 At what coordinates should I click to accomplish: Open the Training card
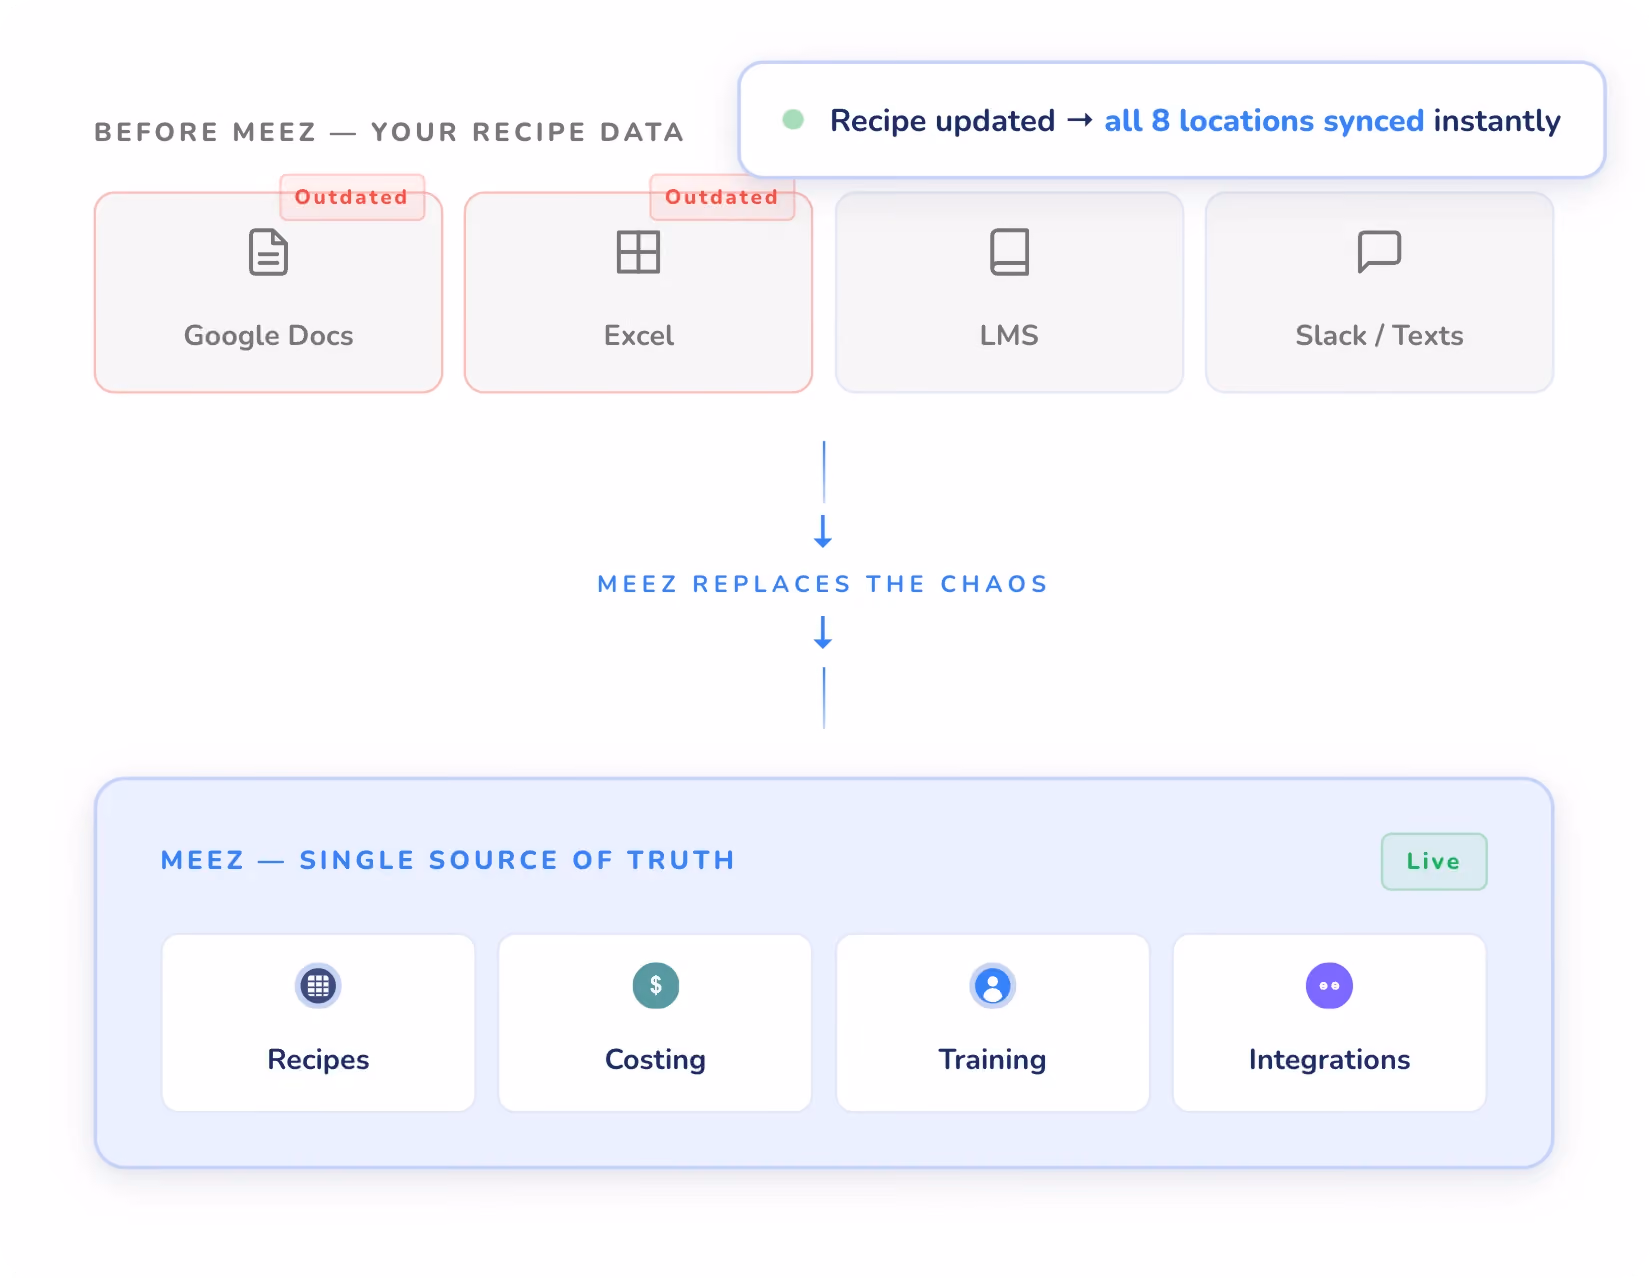(x=992, y=1022)
